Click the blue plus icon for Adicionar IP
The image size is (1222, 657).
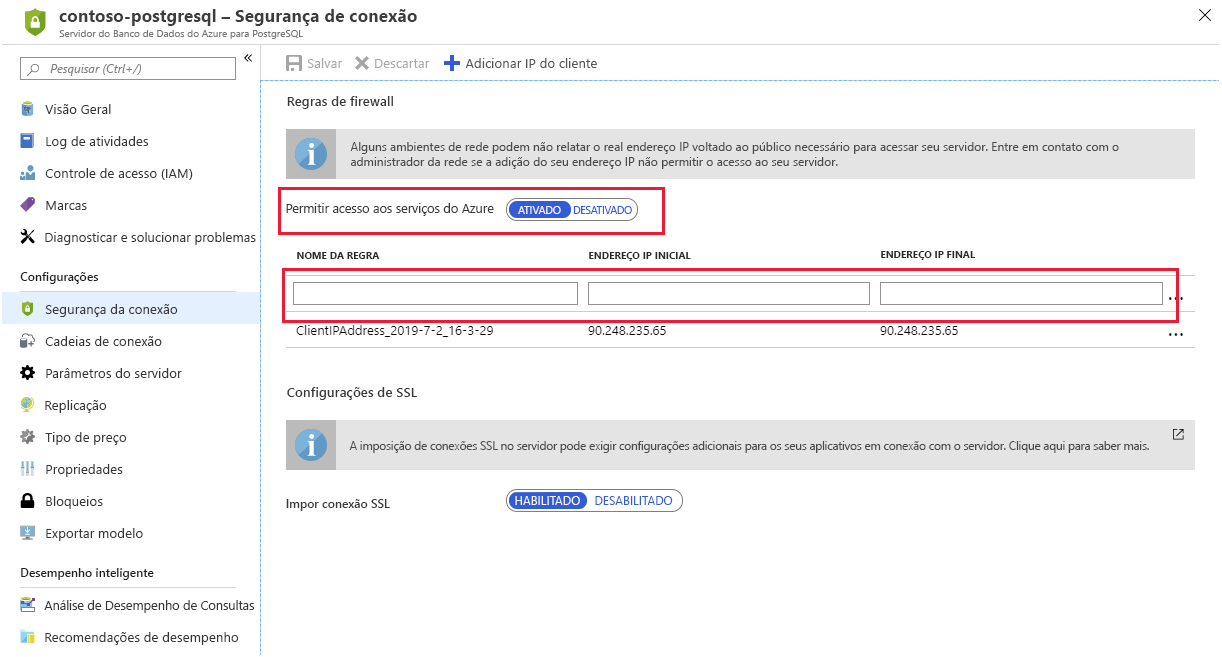(451, 63)
